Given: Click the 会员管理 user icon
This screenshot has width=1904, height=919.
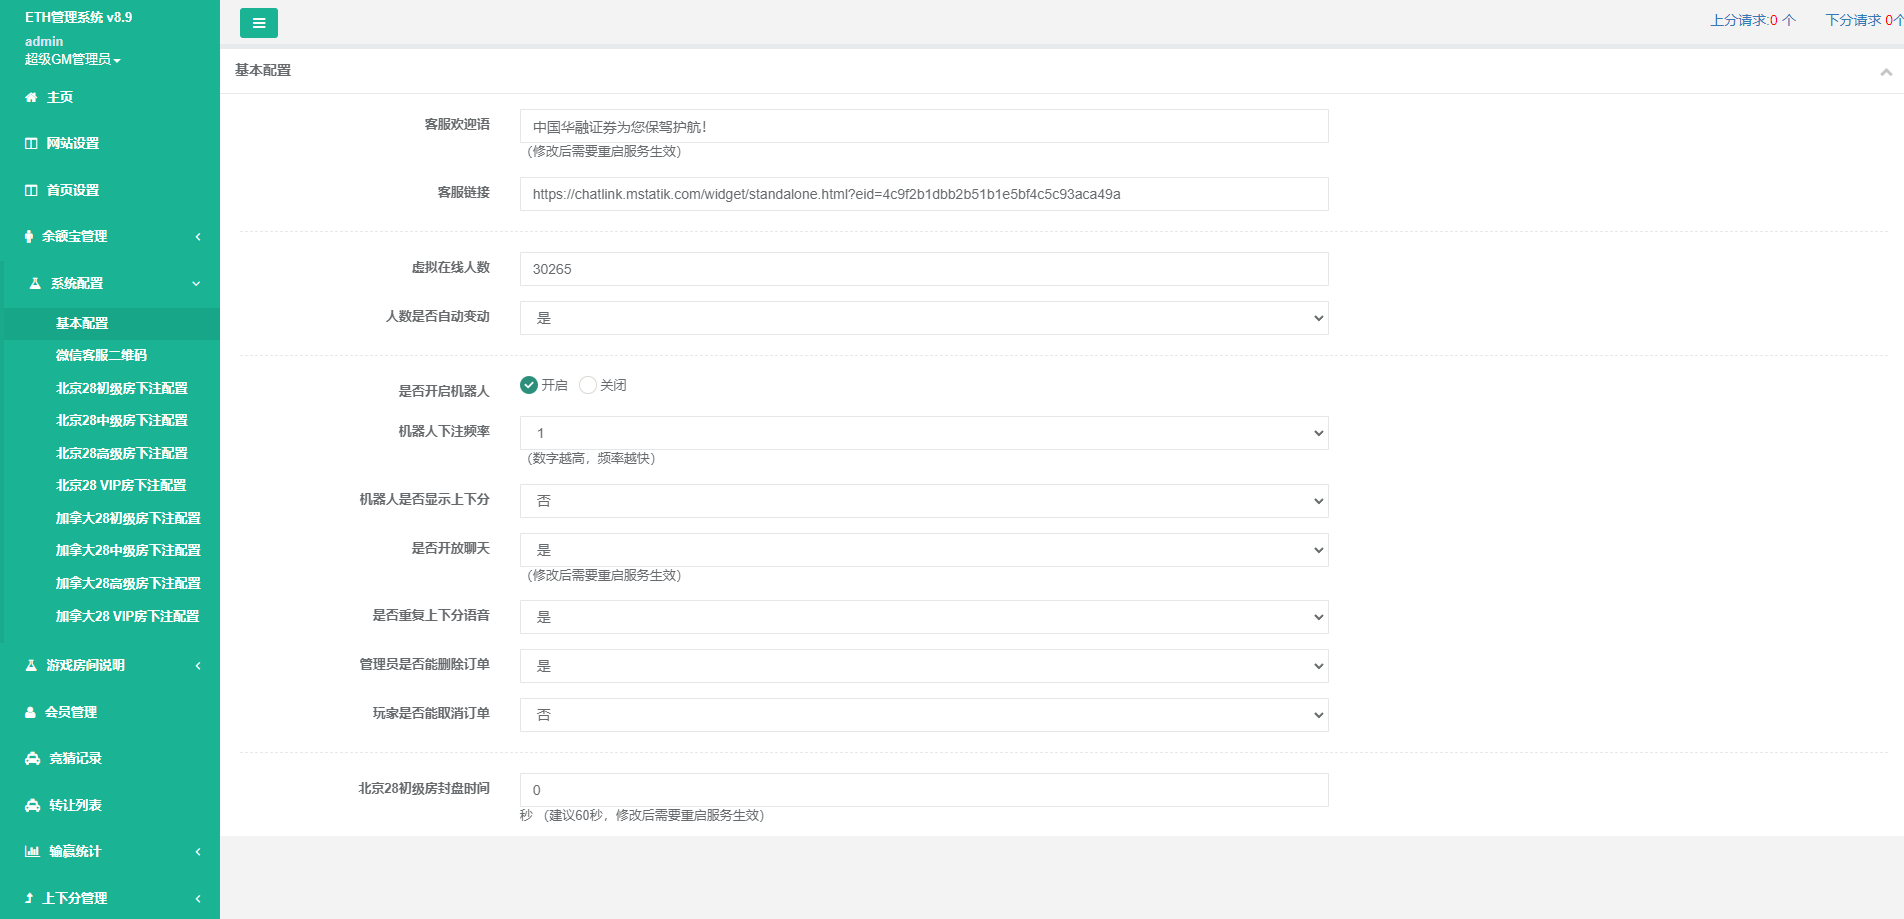Looking at the screenshot, I should pos(31,713).
